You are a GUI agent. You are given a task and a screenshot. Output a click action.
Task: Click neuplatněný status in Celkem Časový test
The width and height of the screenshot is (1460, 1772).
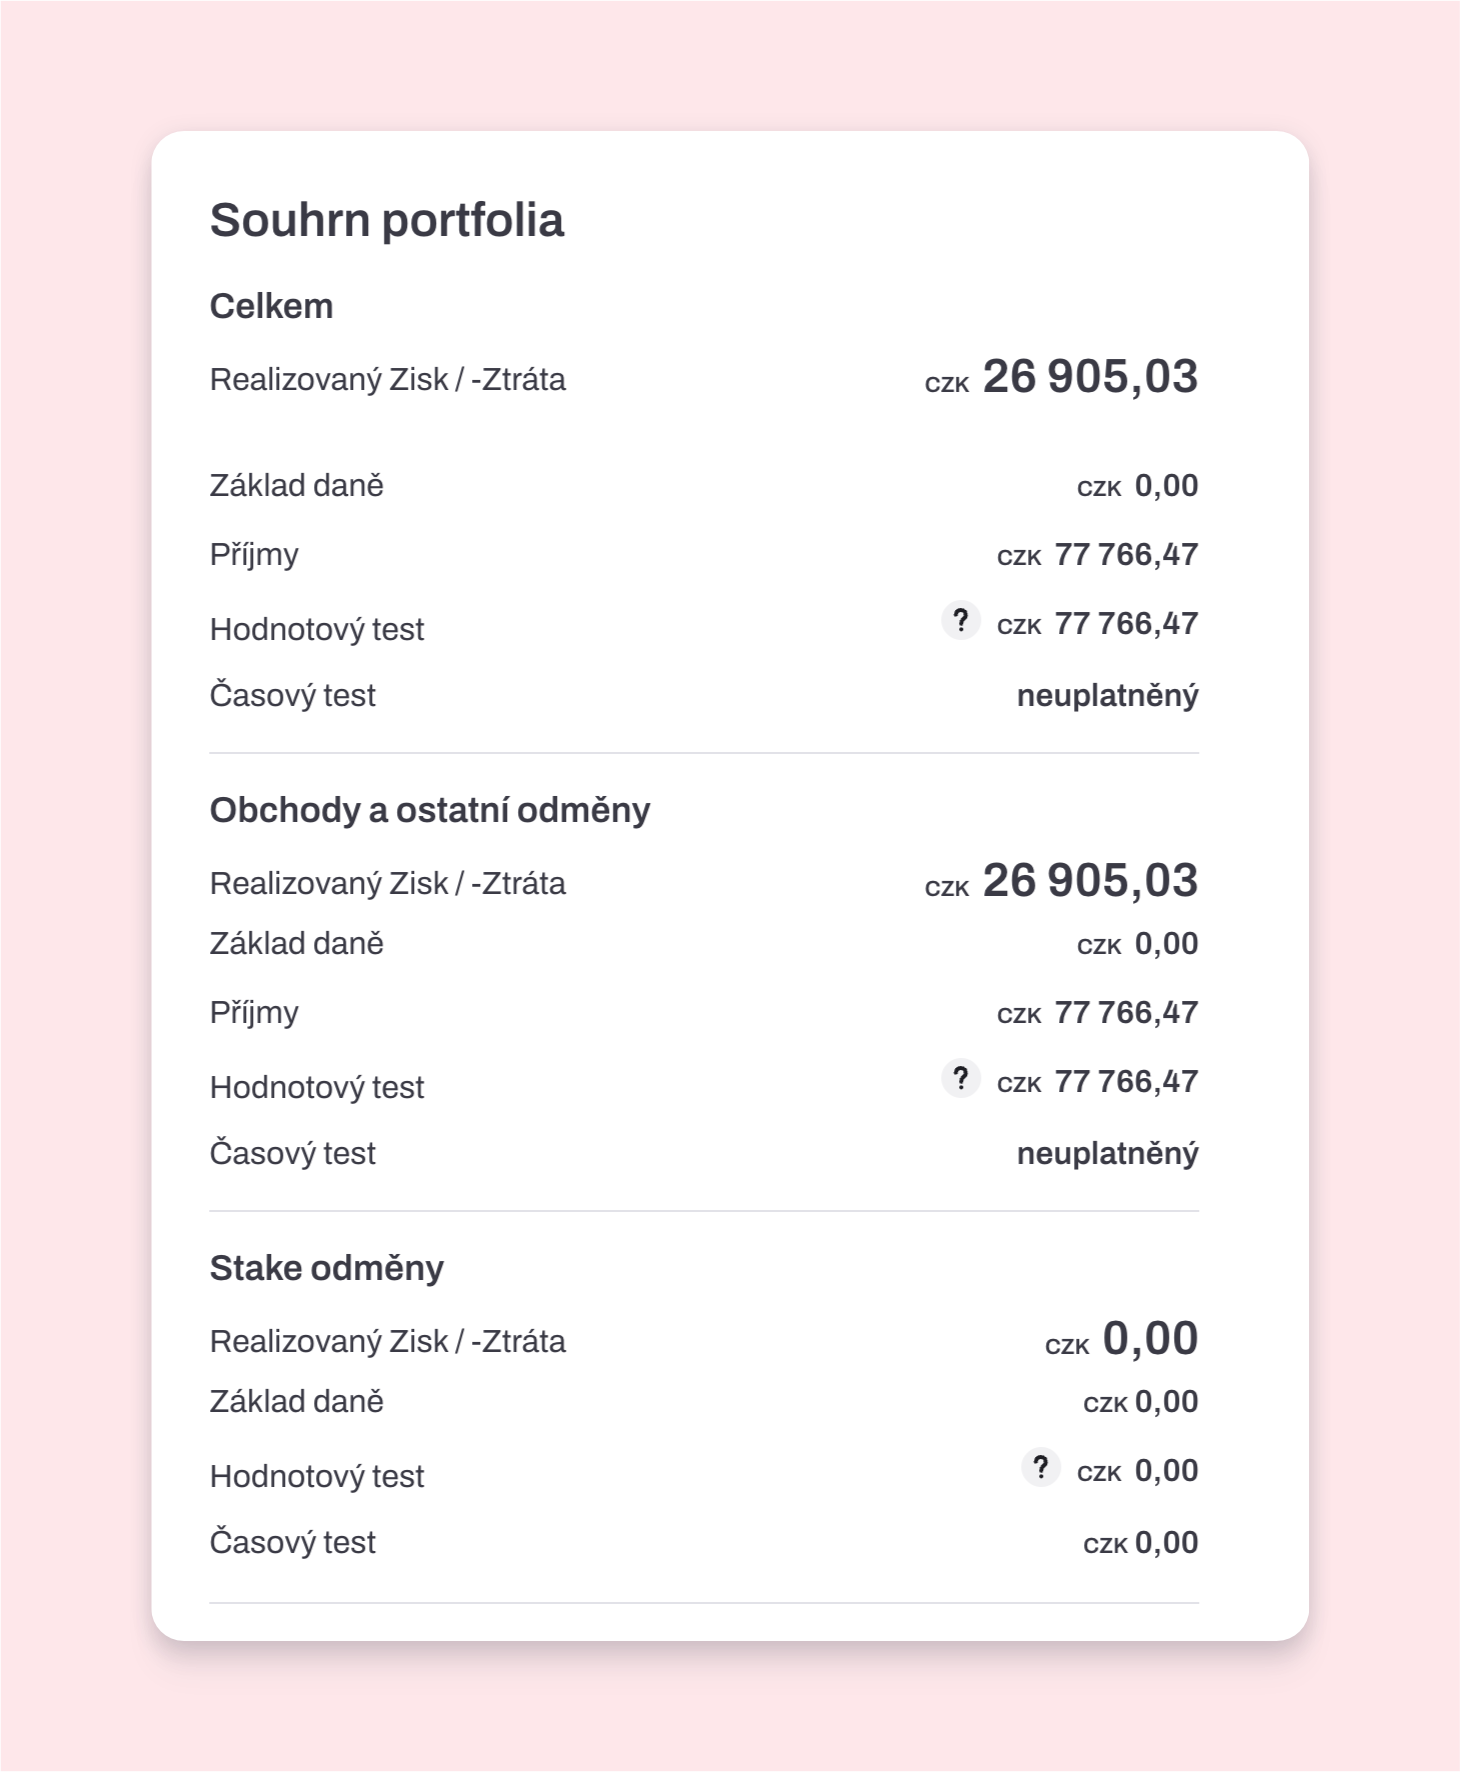coord(1107,695)
